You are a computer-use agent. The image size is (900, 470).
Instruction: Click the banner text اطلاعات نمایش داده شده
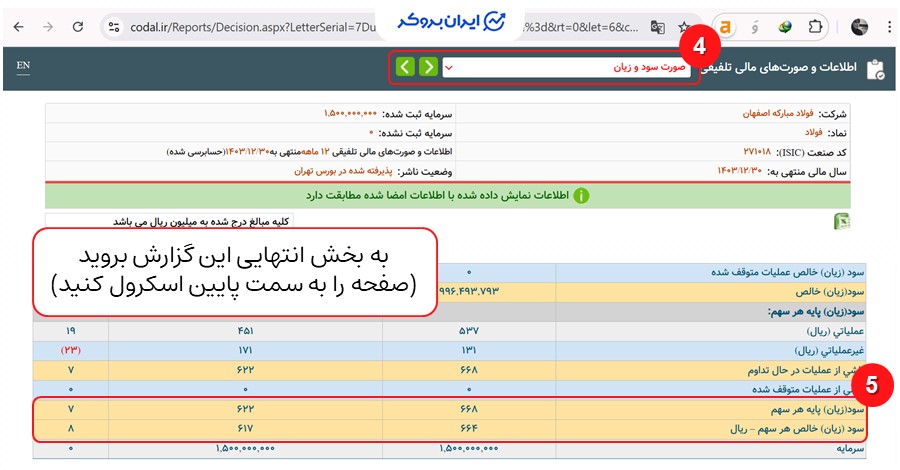click(x=437, y=196)
